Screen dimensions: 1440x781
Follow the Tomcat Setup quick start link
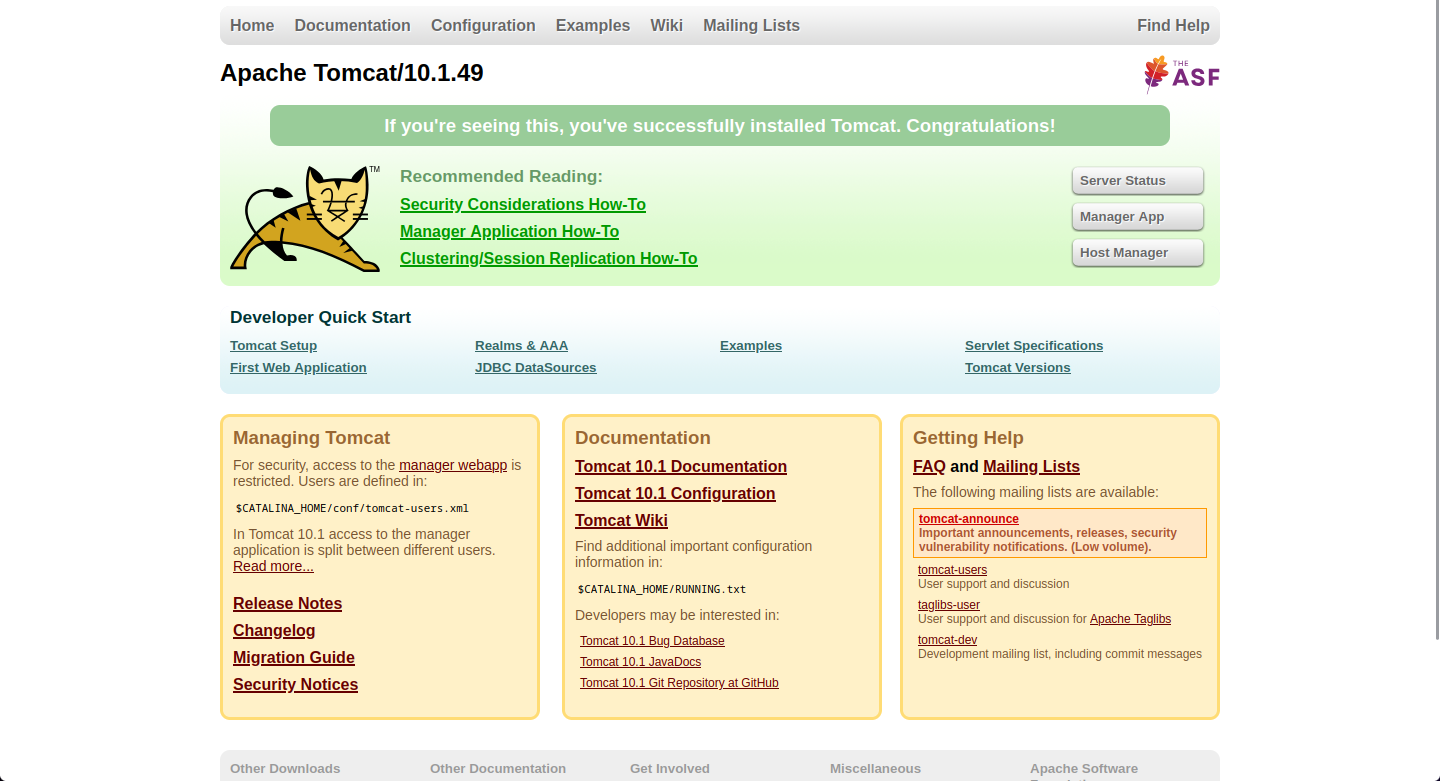273,346
